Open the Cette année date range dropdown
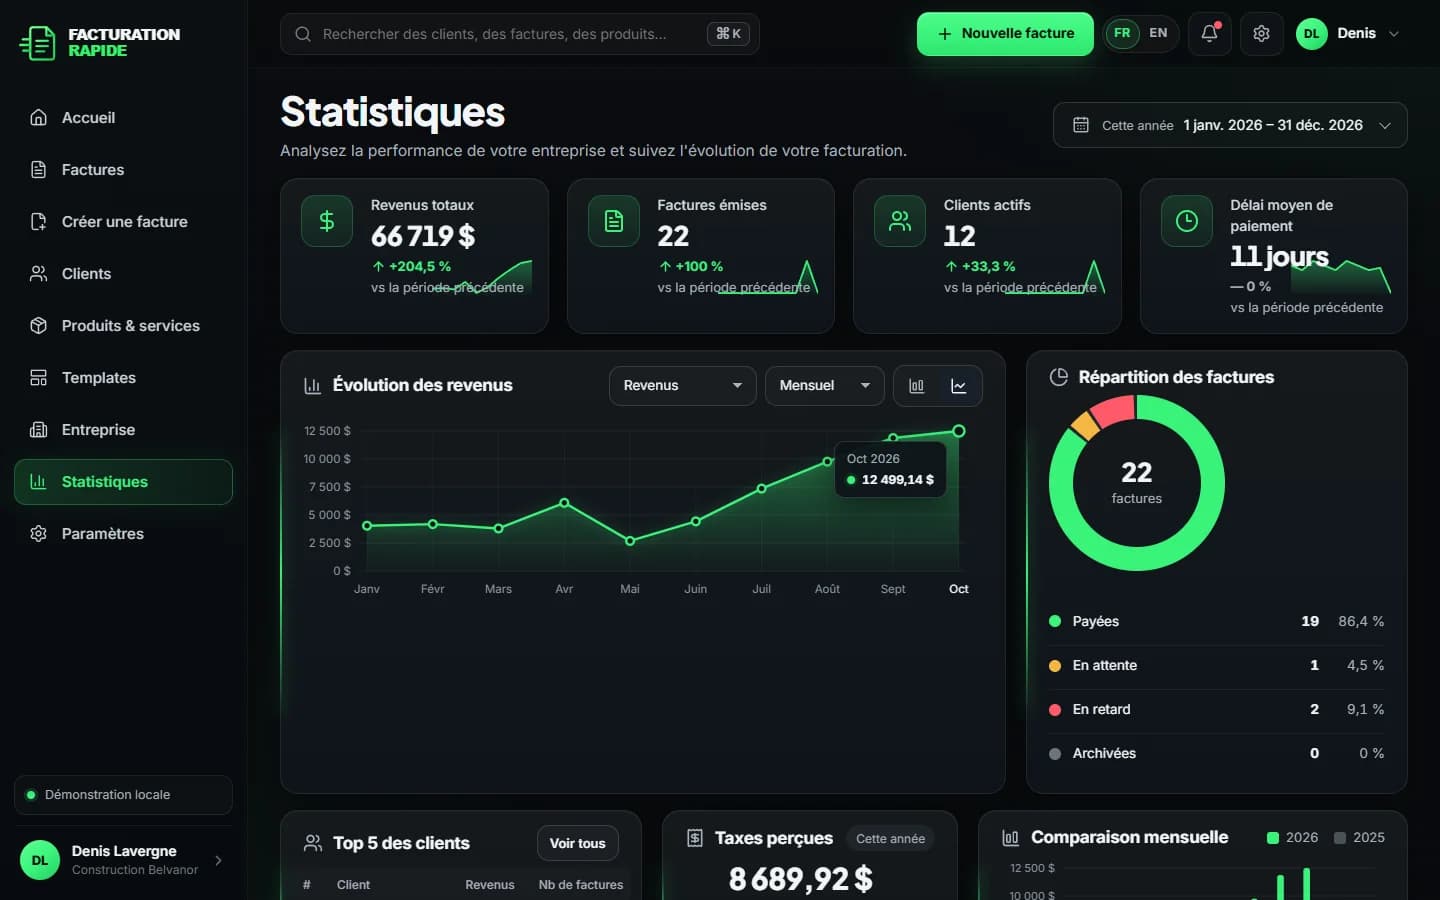Viewport: 1440px width, 900px height. click(1230, 125)
